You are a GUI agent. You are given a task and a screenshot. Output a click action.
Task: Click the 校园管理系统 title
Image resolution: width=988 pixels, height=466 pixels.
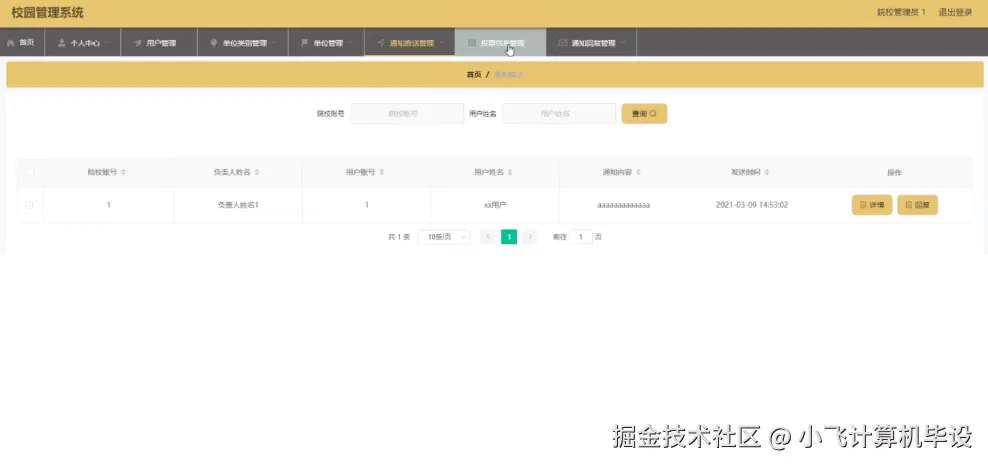click(47, 13)
